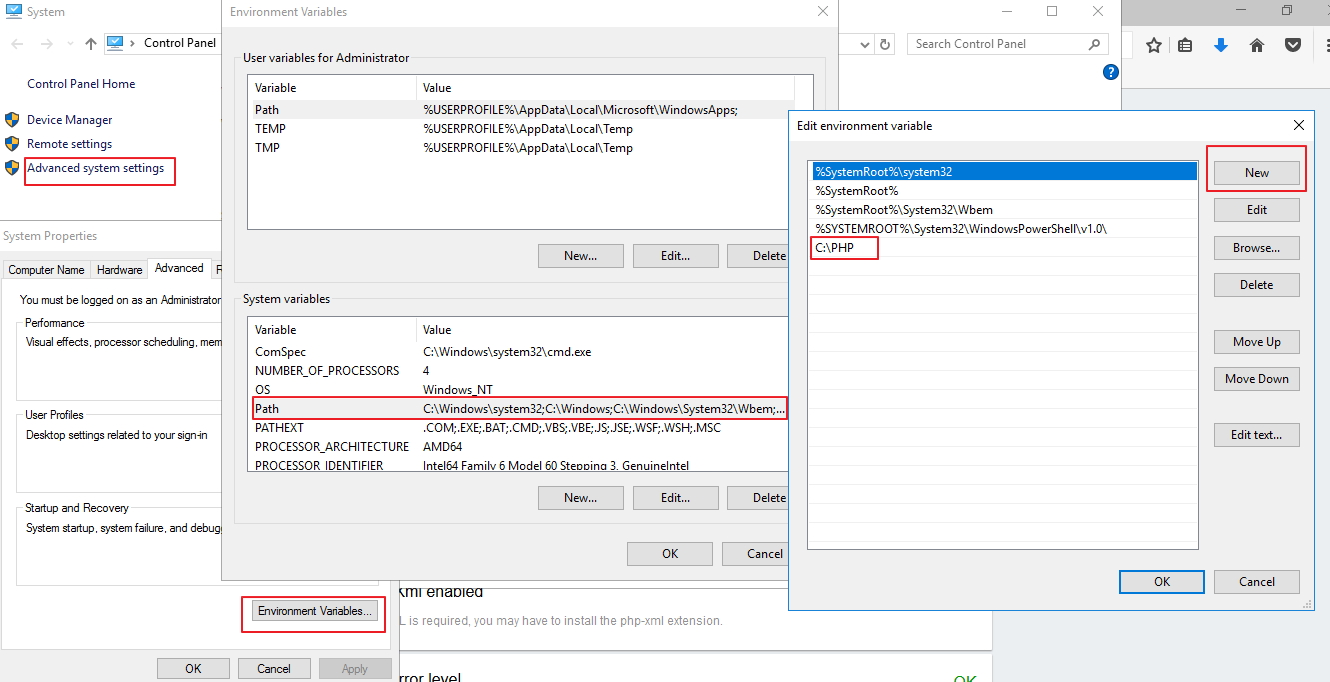Click the shield icon beside Advanced system settings
This screenshot has height=682, width=1330.
coord(12,168)
